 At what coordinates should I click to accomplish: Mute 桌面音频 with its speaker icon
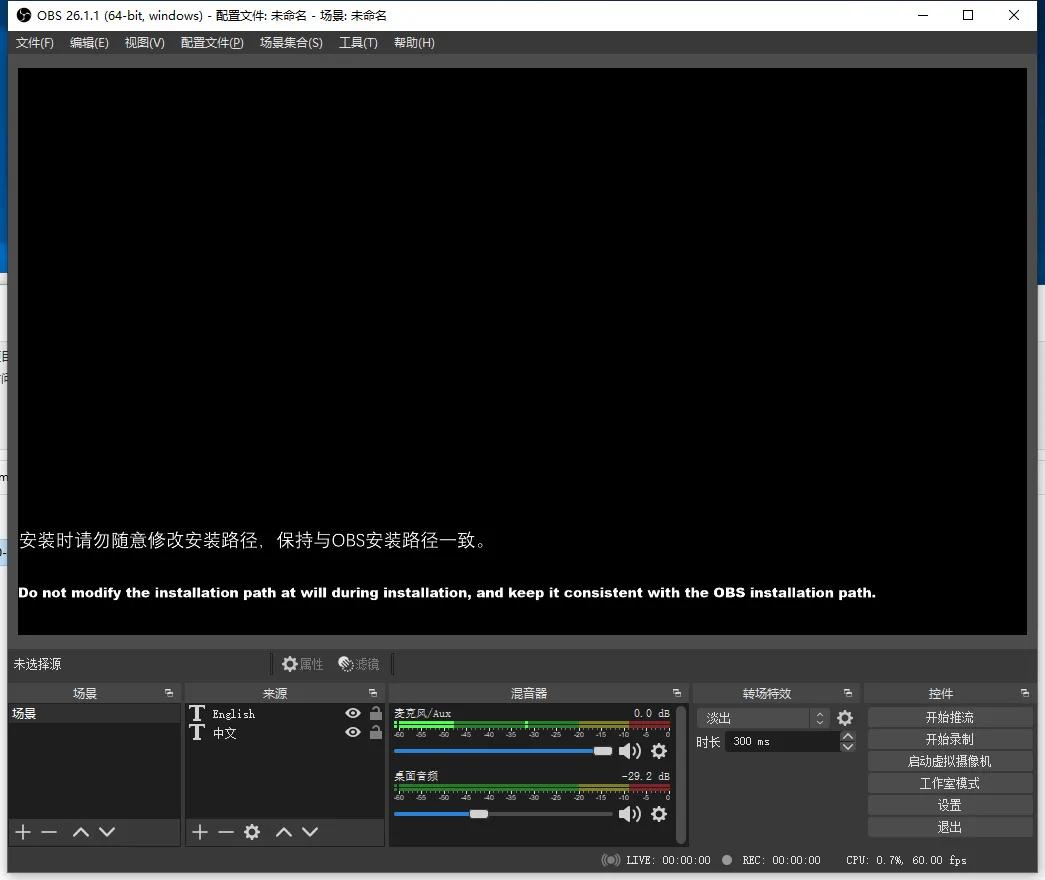[x=629, y=813]
